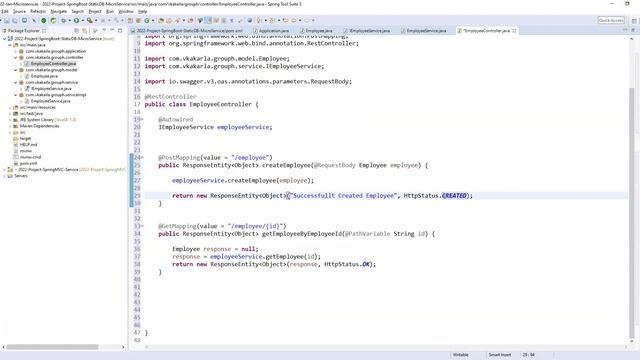Open the Window menu

tap(126, 11)
